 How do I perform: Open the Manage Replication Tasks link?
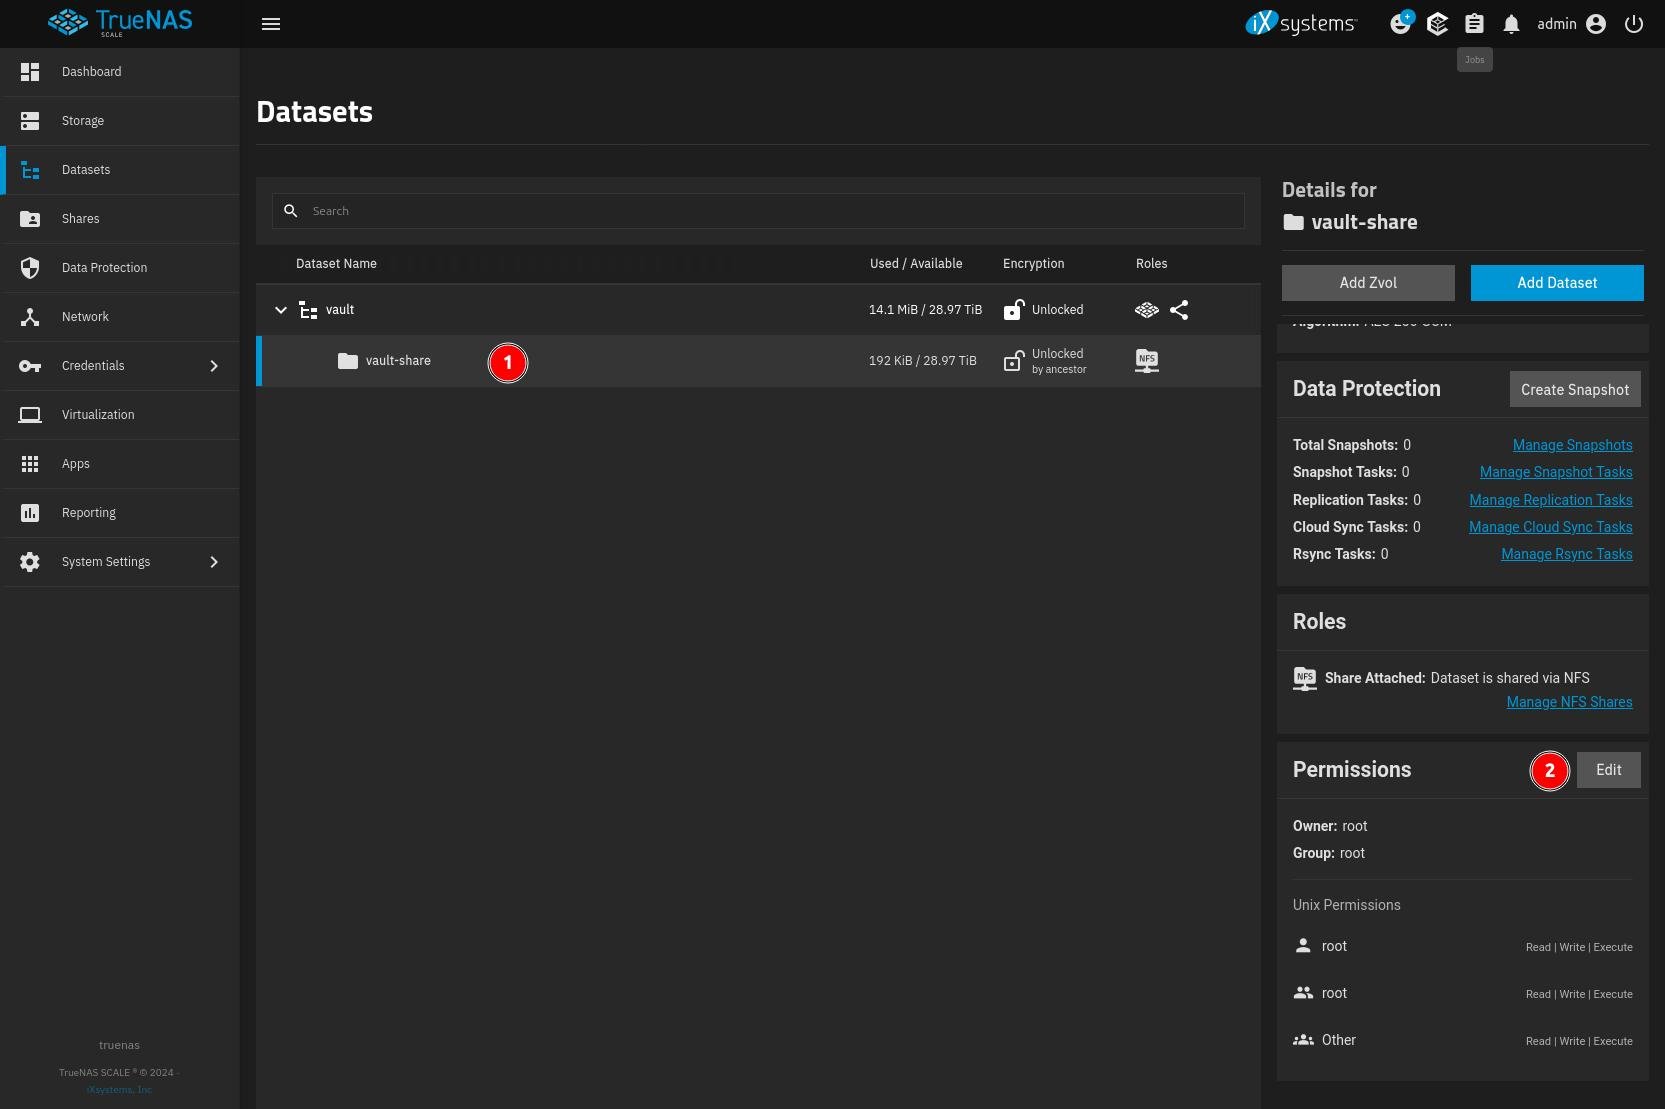1551,500
